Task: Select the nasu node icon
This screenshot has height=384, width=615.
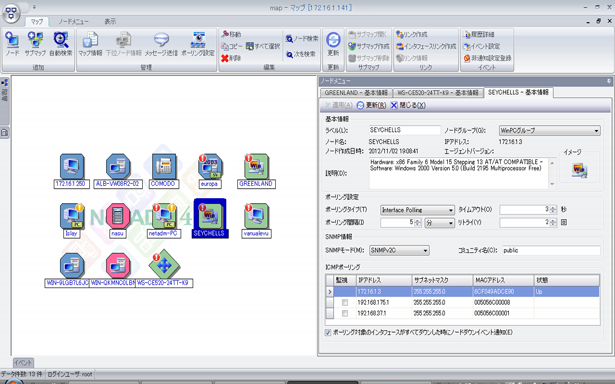Action: click(x=118, y=216)
